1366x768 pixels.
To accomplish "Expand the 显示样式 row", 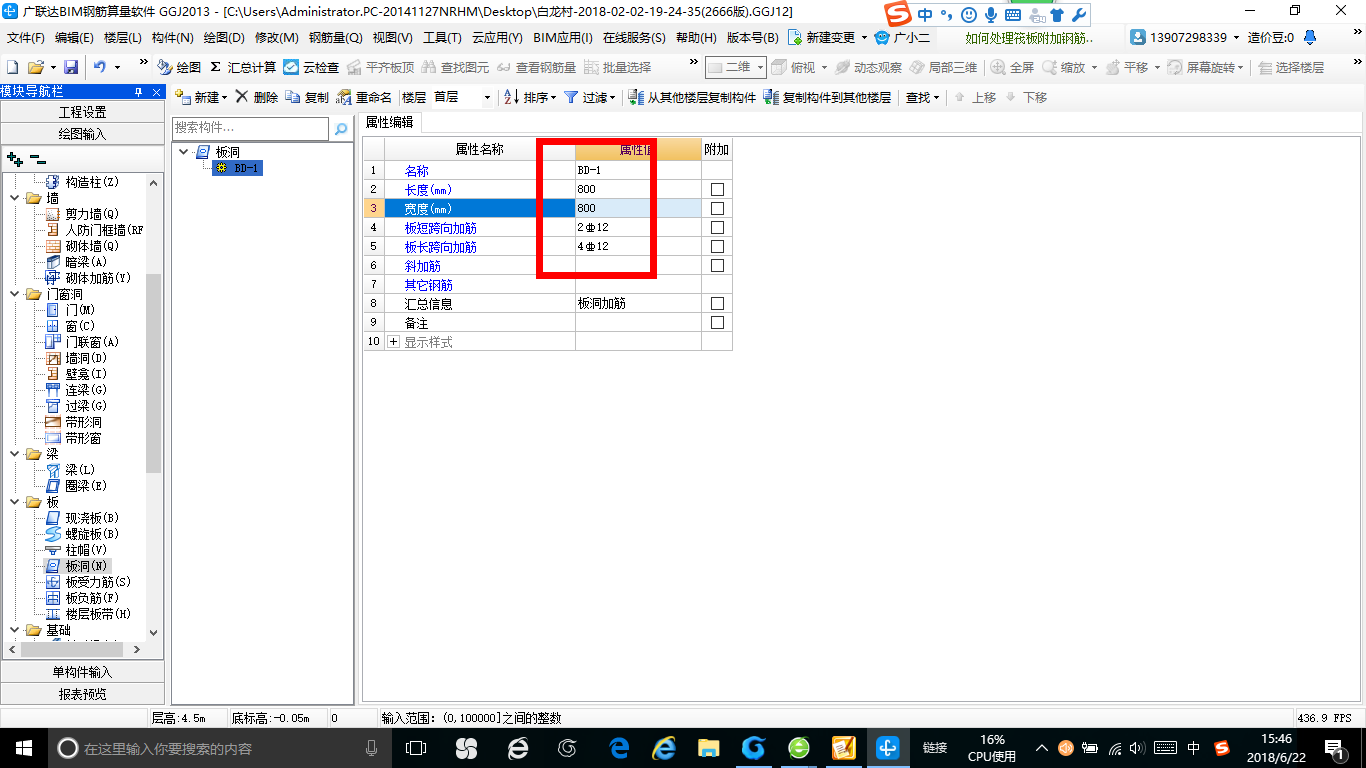I will pyautogui.click(x=393, y=341).
